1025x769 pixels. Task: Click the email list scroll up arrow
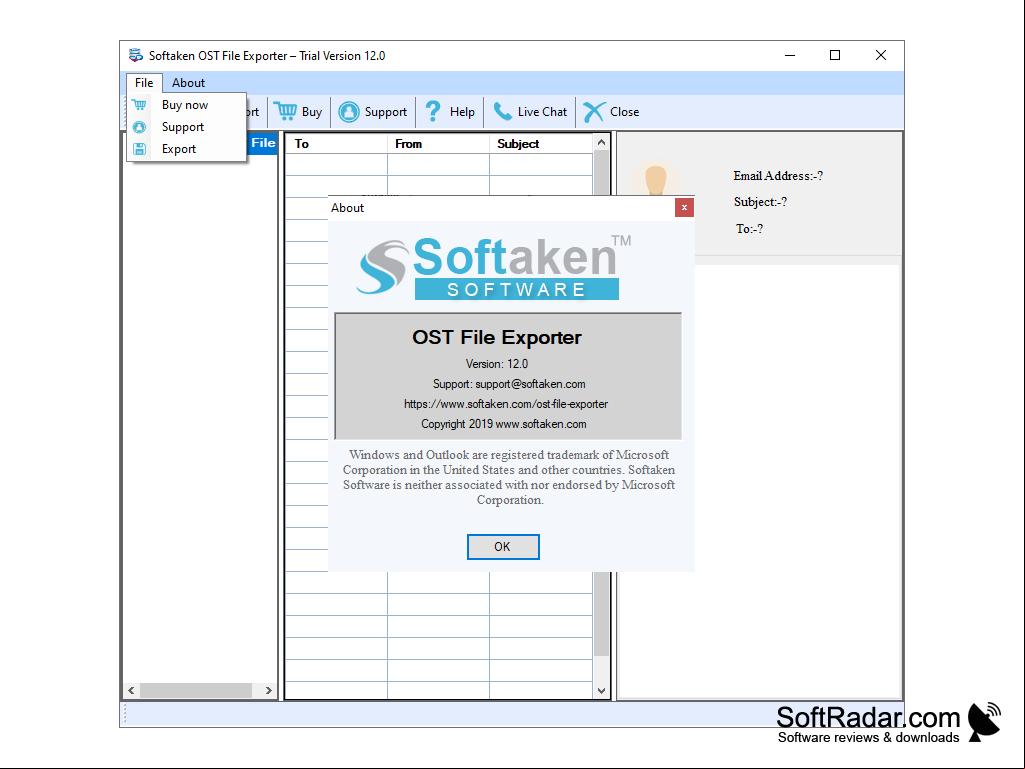(601, 142)
